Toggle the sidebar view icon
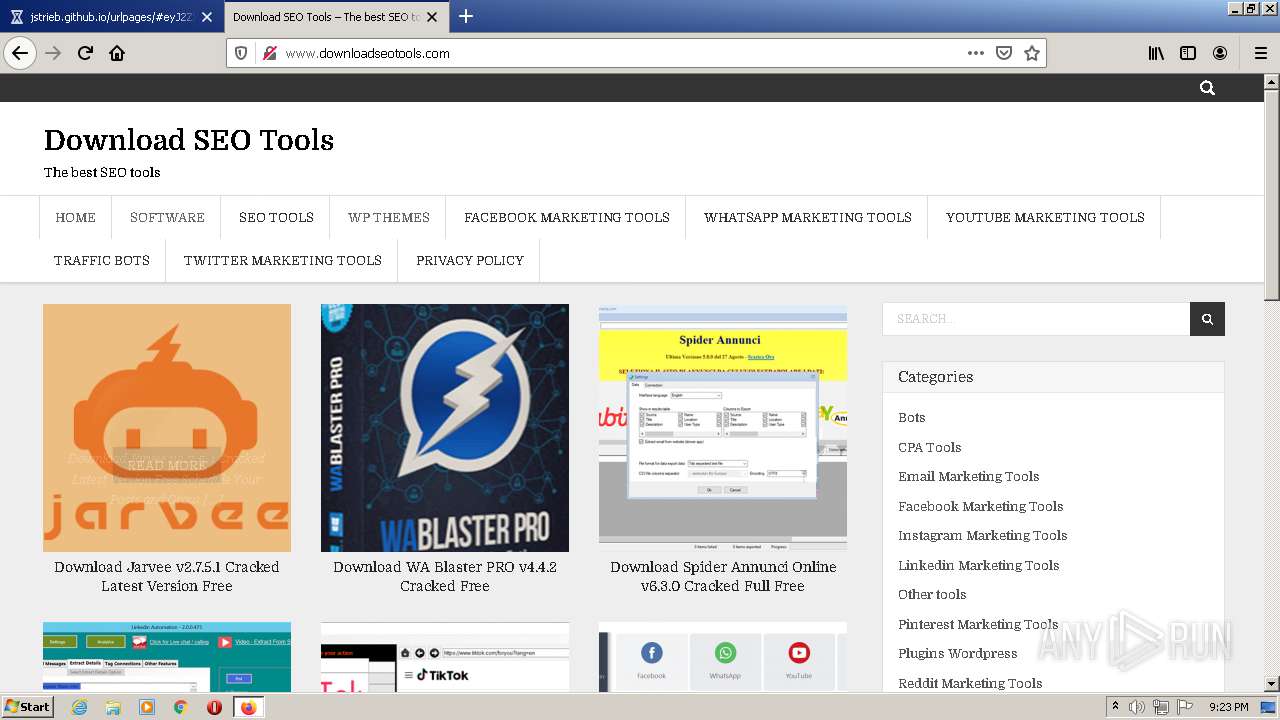 (x=1188, y=53)
